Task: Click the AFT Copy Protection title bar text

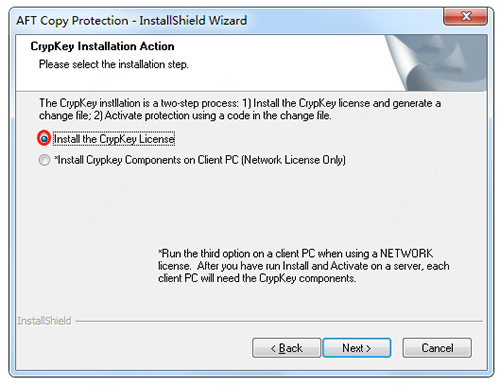Action: click(x=132, y=21)
